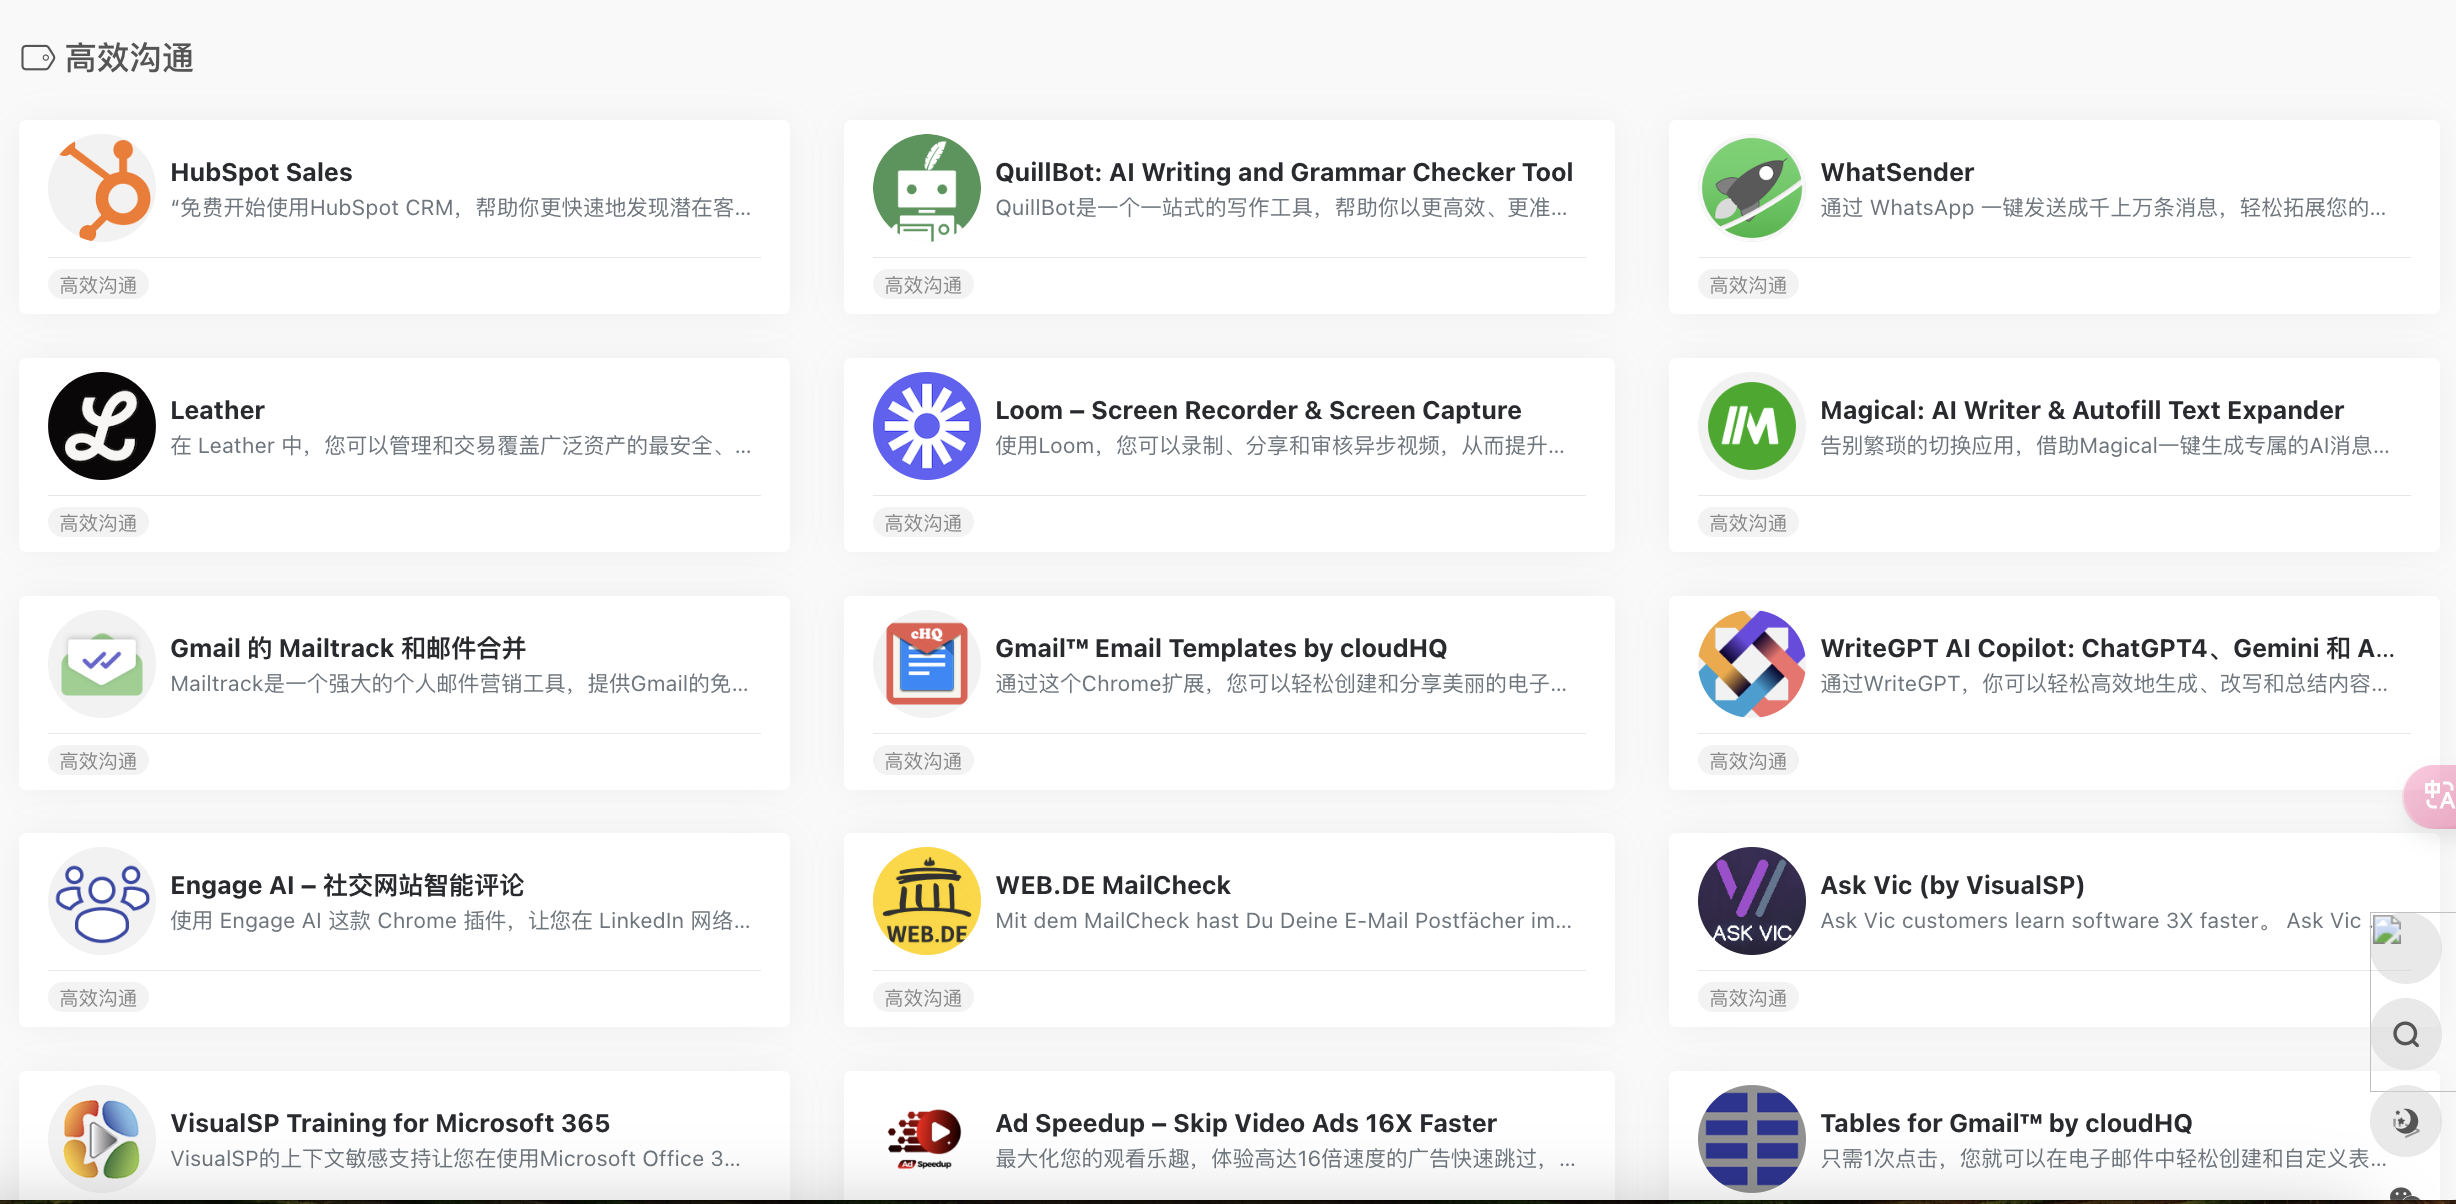Click the Magical green M icon
This screenshot has width=2456, height=1204.
(1752, 426)
